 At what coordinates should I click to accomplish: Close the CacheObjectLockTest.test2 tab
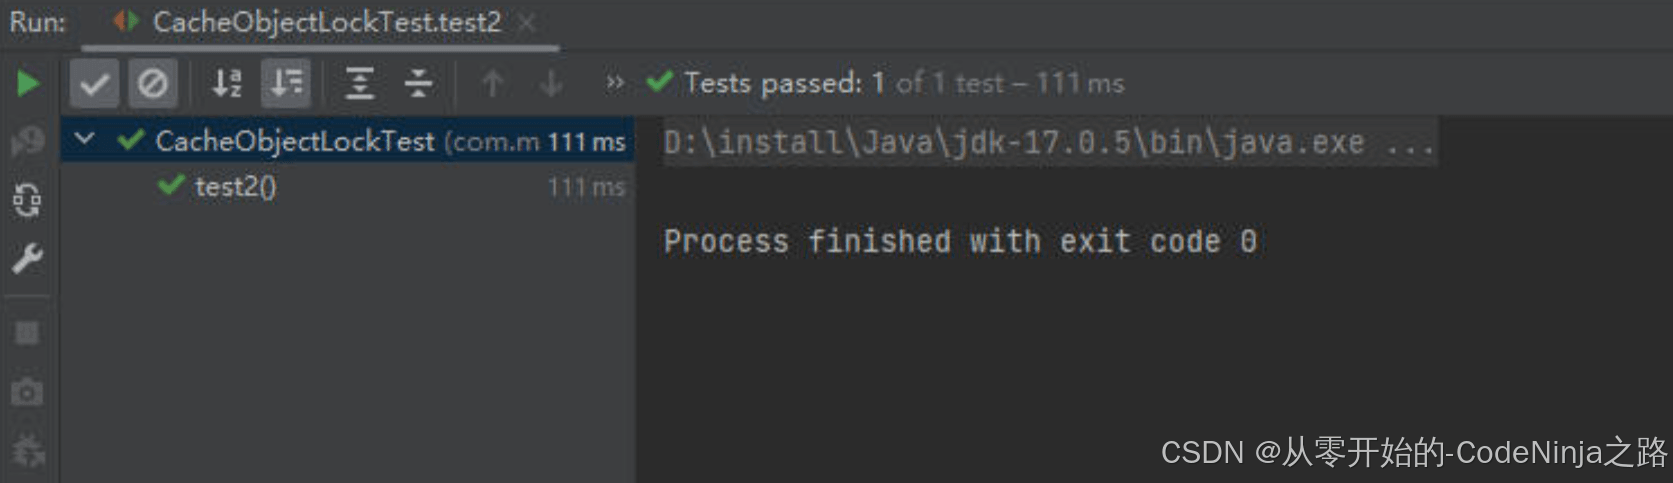click(527, 22)
